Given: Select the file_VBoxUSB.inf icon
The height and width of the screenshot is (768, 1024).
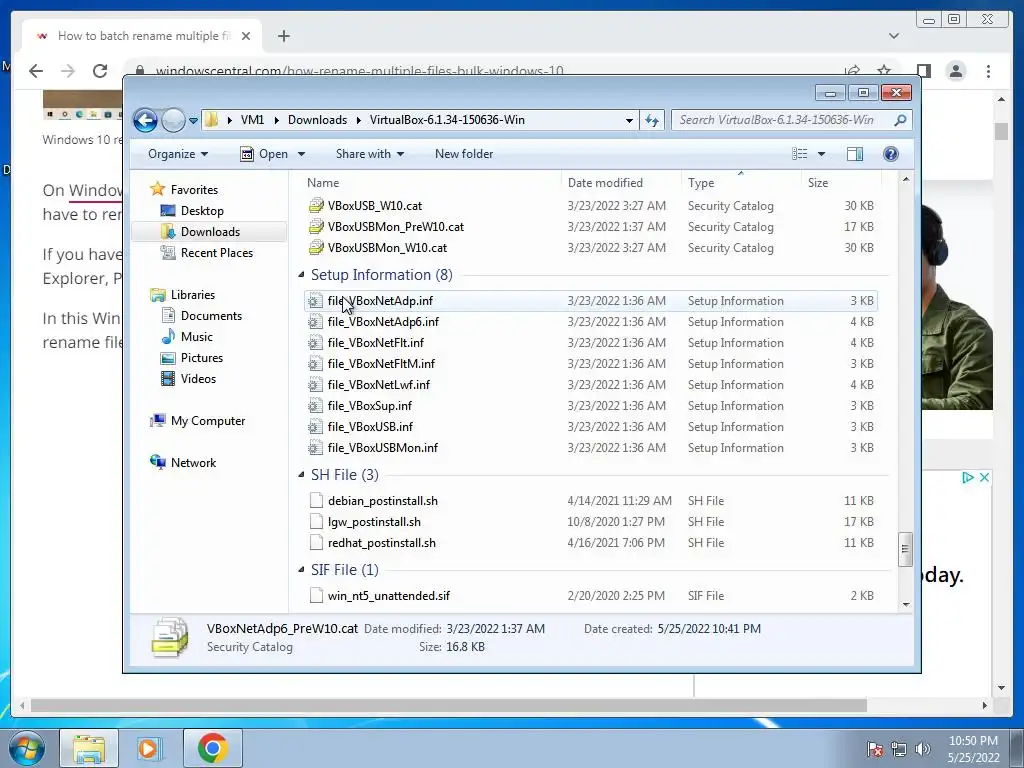Looking at the screenshot, I should click(315, 426).
